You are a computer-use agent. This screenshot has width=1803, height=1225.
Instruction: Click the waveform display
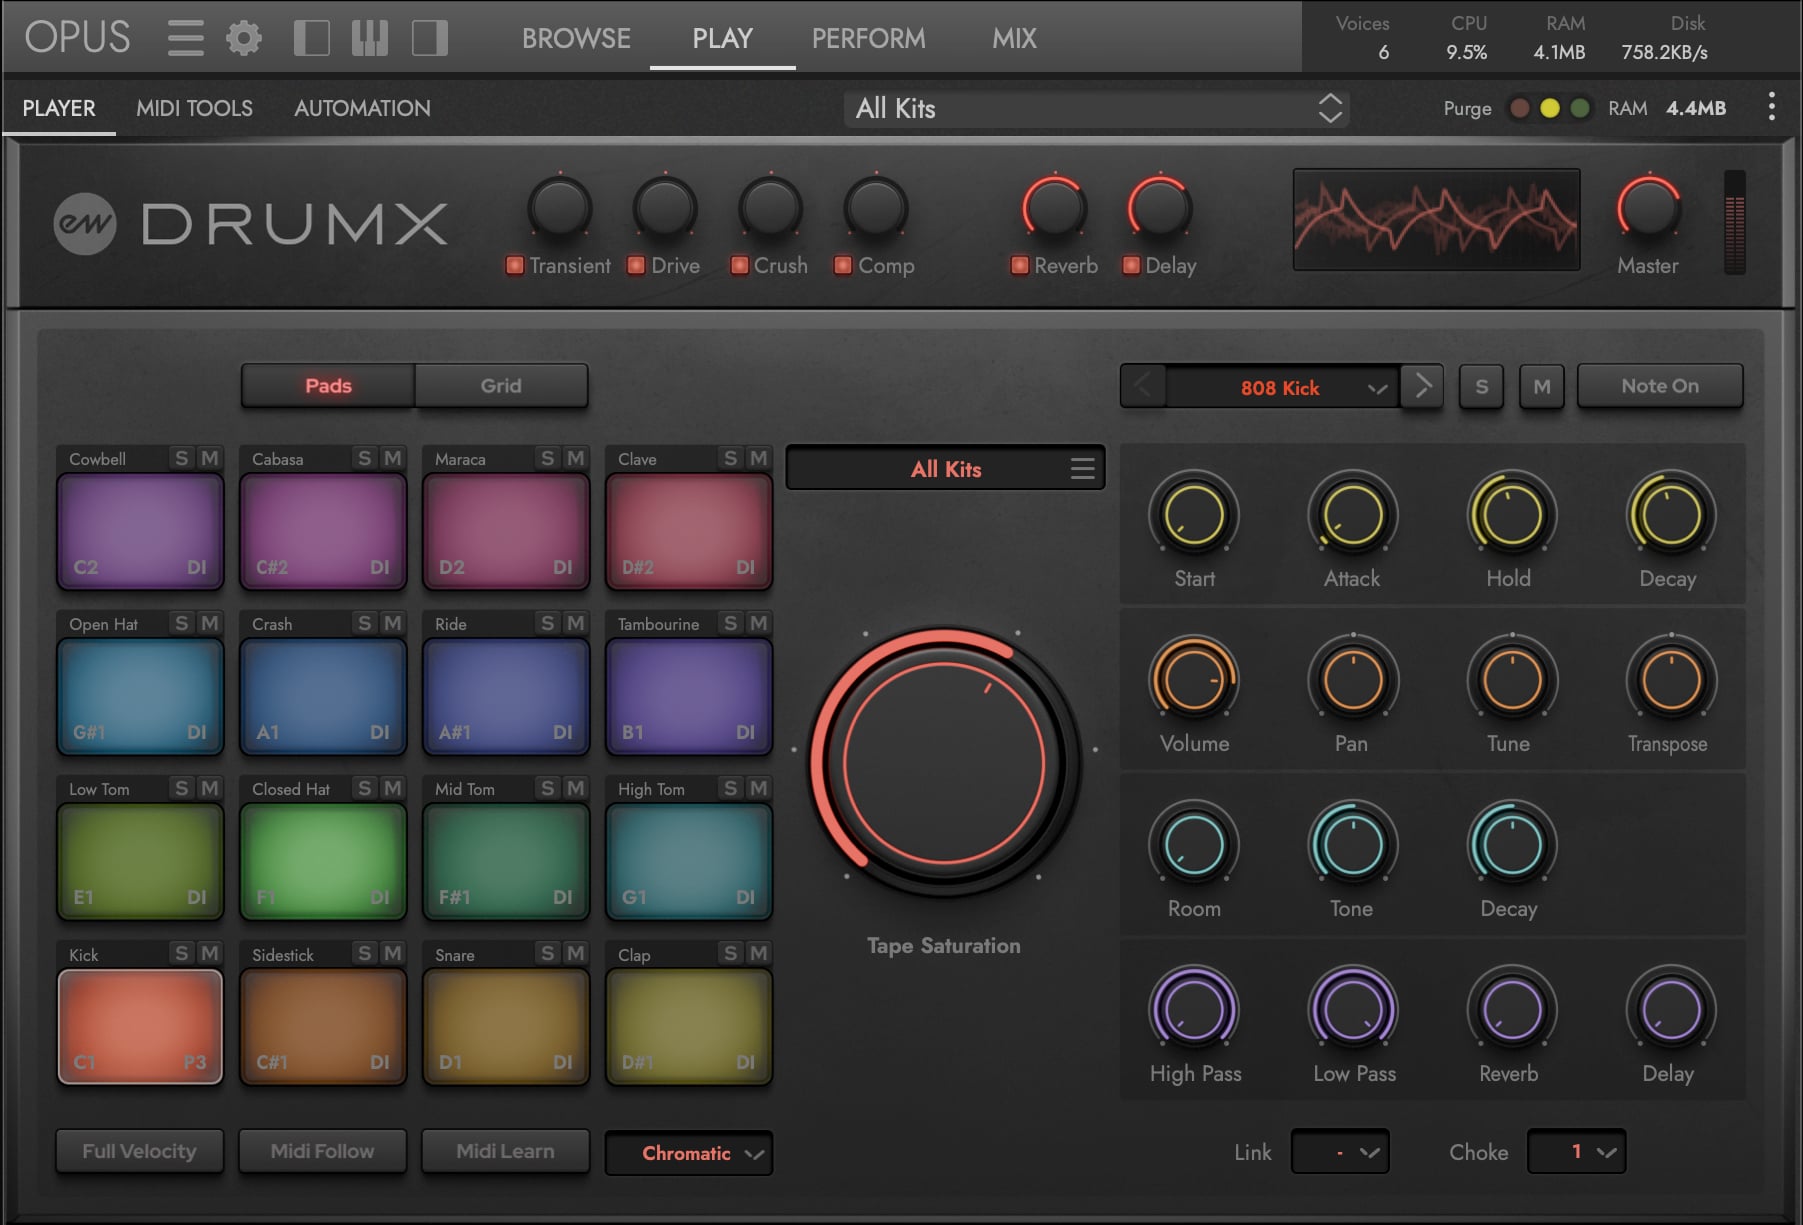click(1436, 219)
